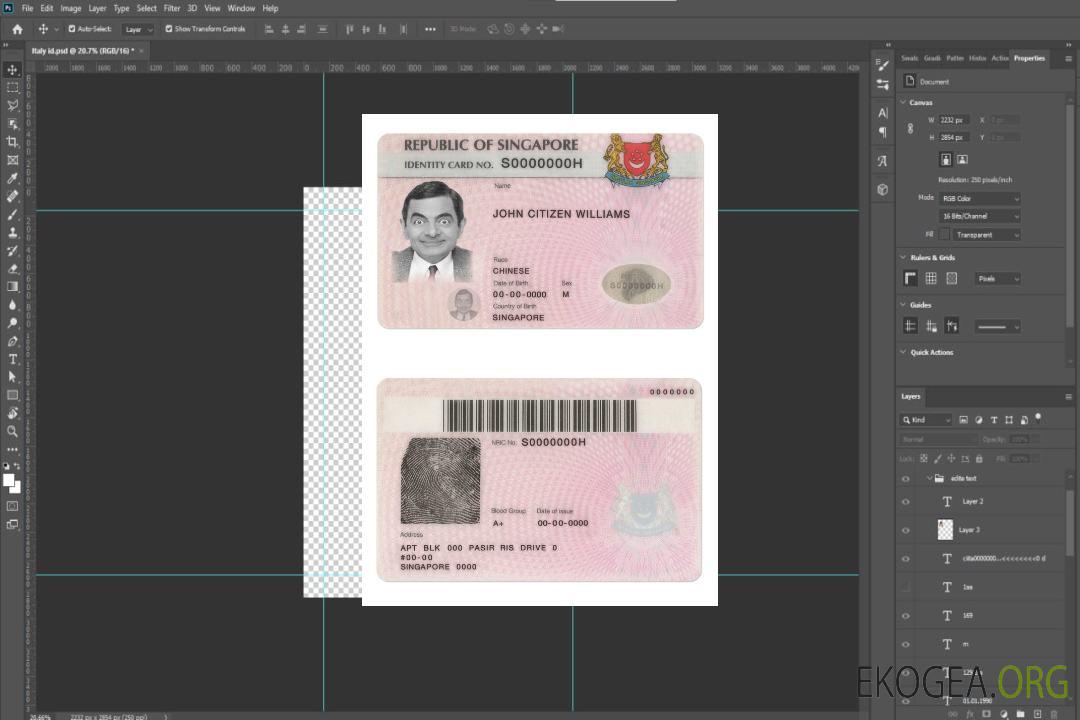Click the Rulers icon under Rulers & Grids
The height and width of the screenshot is (720, 1080).
point(911,278)
